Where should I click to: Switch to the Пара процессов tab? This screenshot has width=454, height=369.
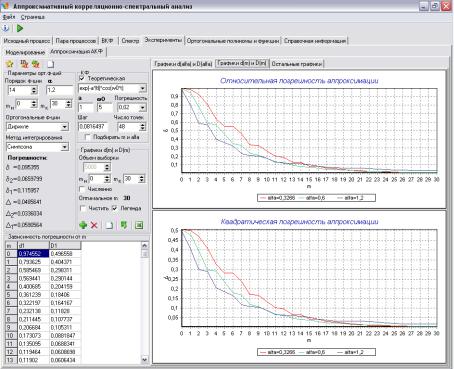click(x=76, y=41)
